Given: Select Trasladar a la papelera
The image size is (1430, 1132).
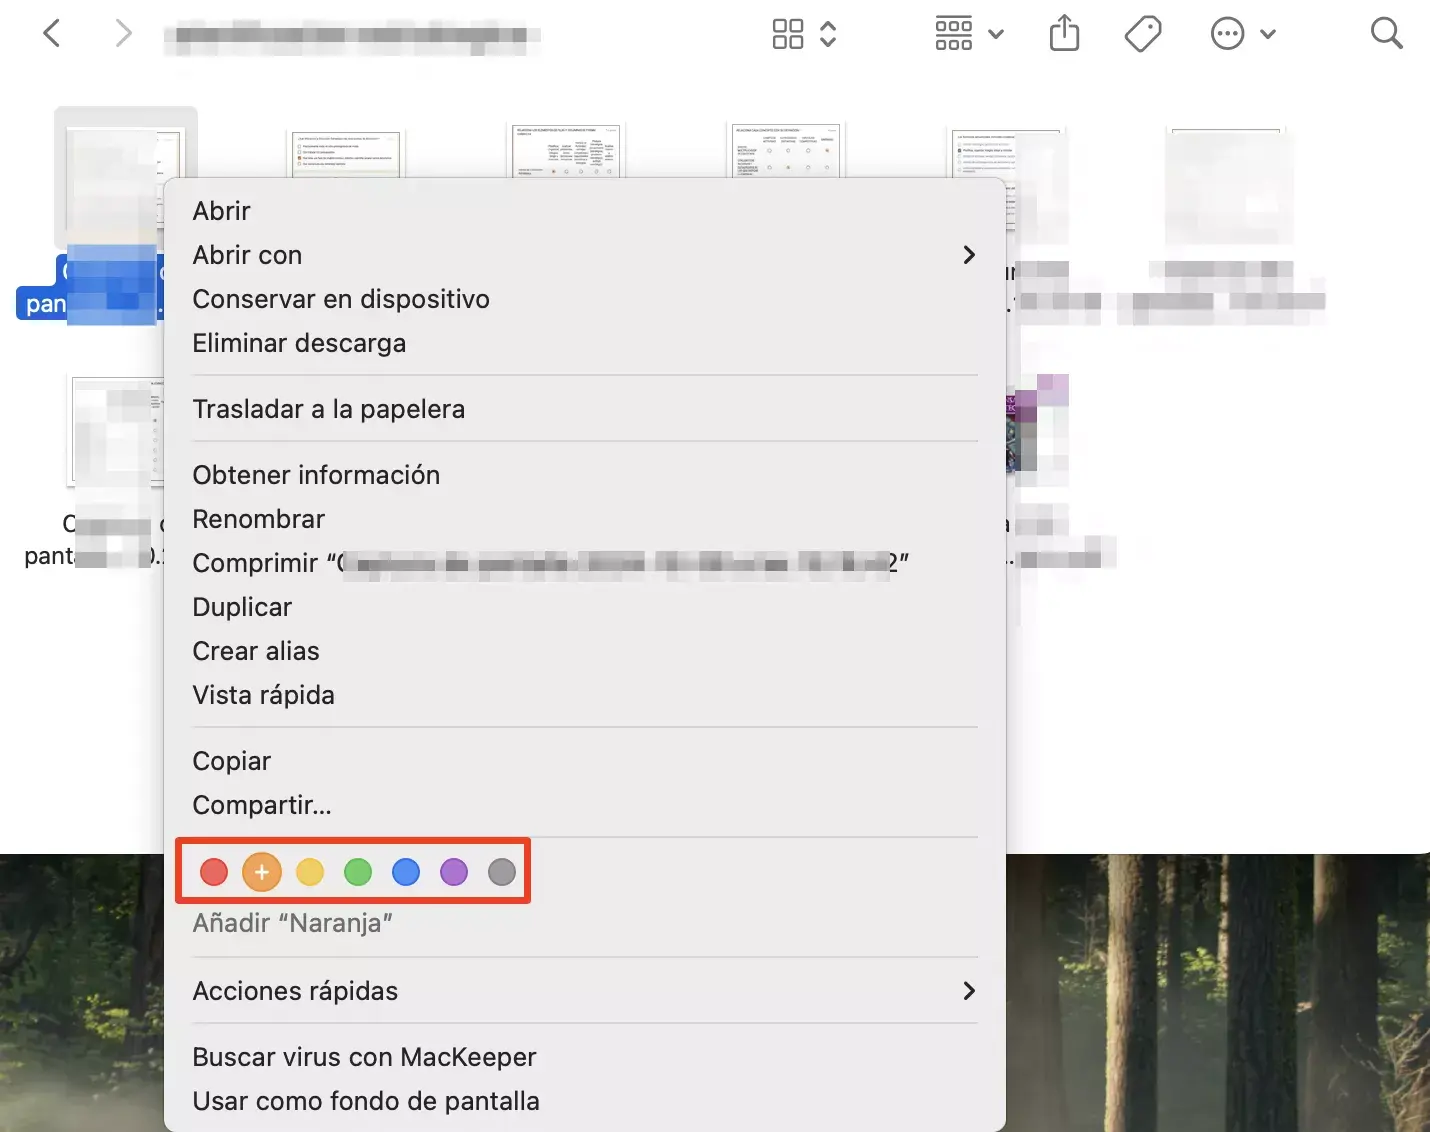Looking at the screenshot, I should coord(329,408).
